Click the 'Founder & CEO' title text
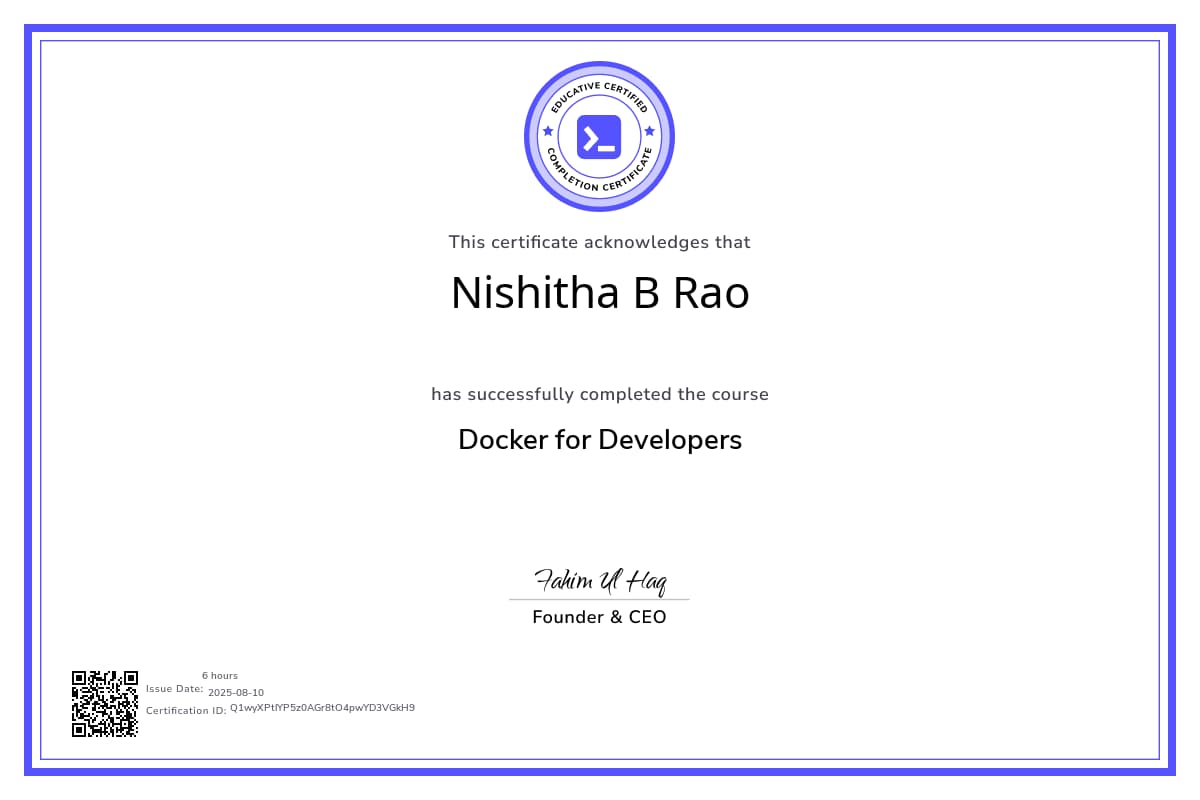 [599, 617]
